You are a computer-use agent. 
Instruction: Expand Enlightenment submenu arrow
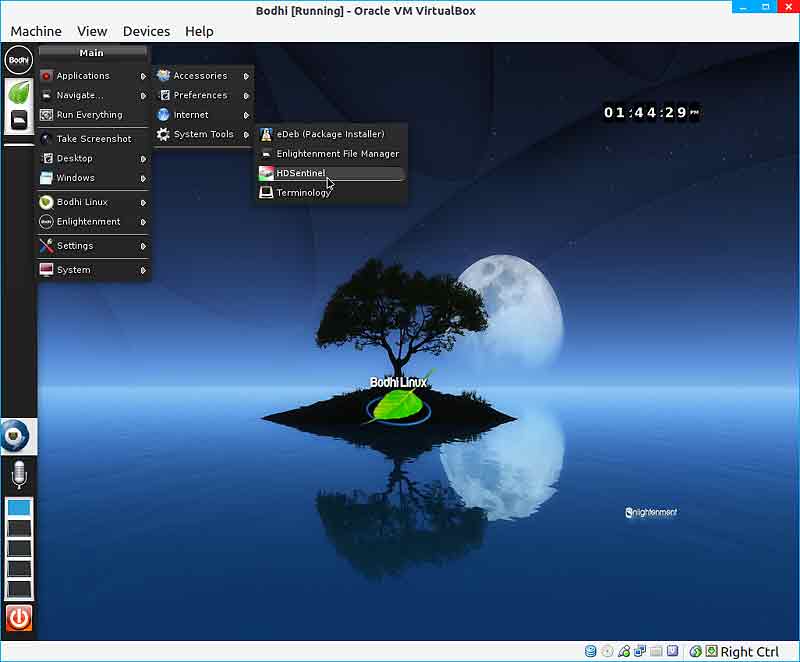pyautogui.click(x=143, y=222)
